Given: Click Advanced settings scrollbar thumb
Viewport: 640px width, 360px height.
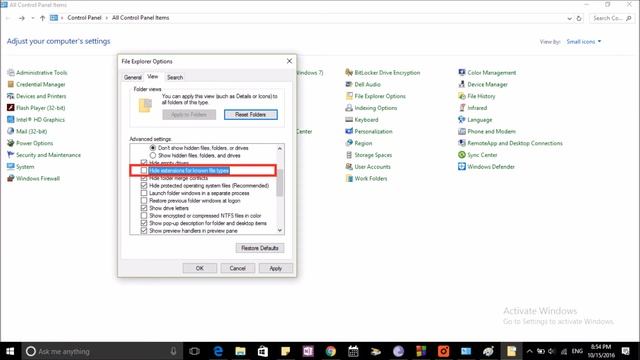Looking at the screenshot, I should [280, 182].
